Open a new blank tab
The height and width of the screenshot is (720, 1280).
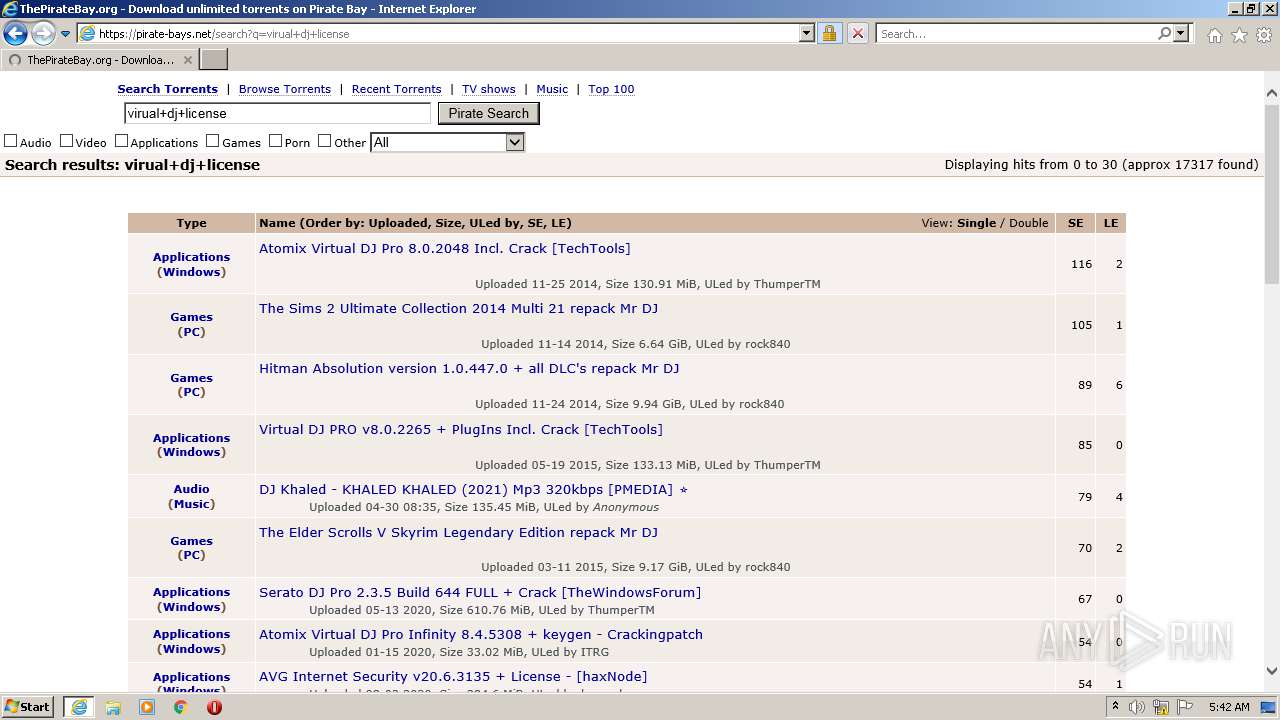(x=214, y=60)
